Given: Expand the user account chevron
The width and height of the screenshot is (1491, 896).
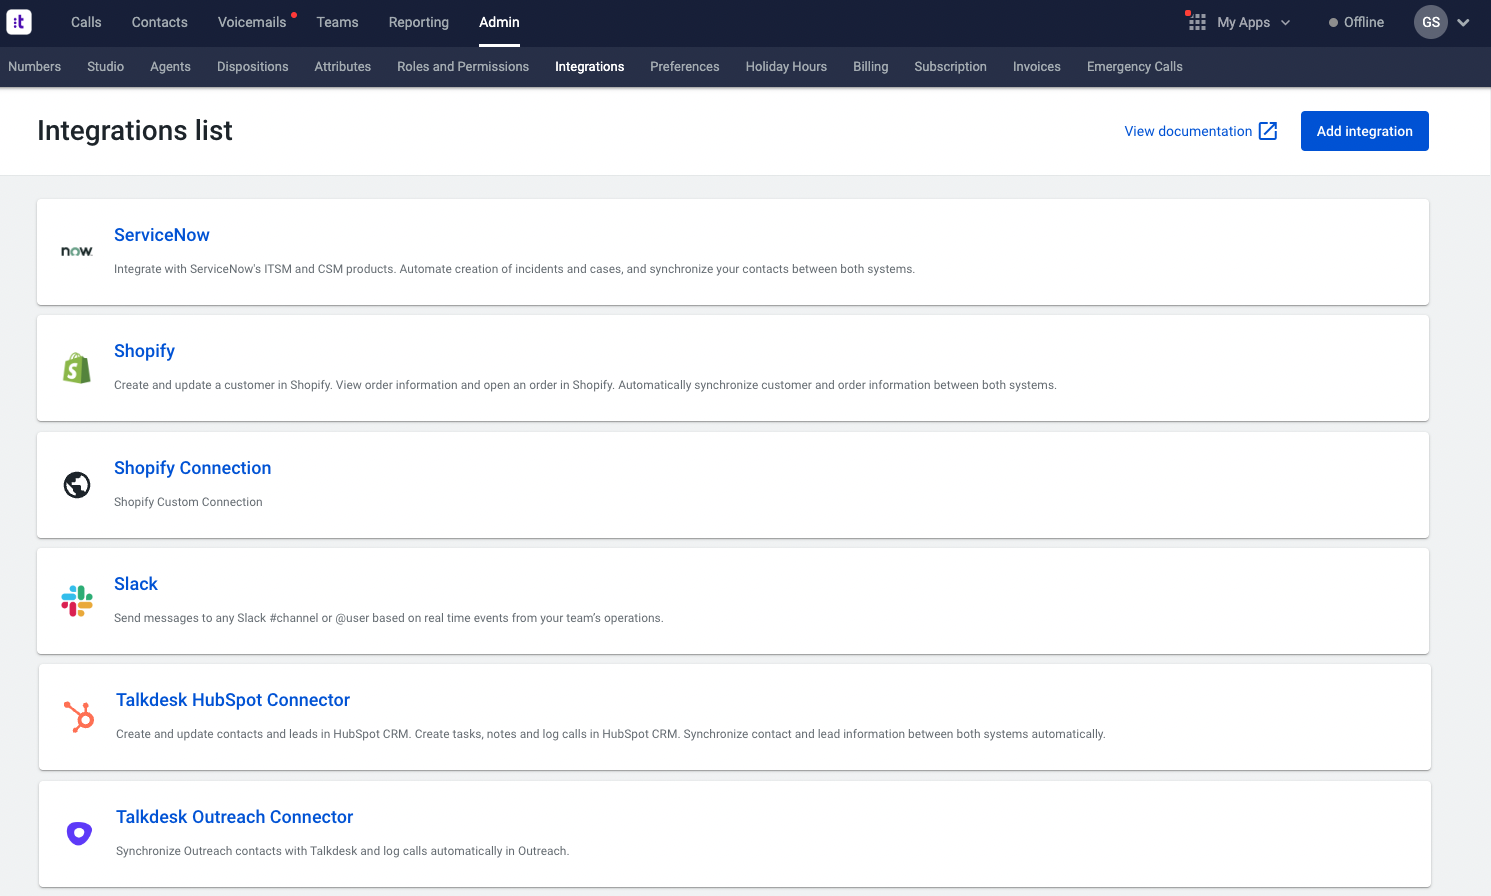Looking at the screenshot, I should [x=1463, y=23].
